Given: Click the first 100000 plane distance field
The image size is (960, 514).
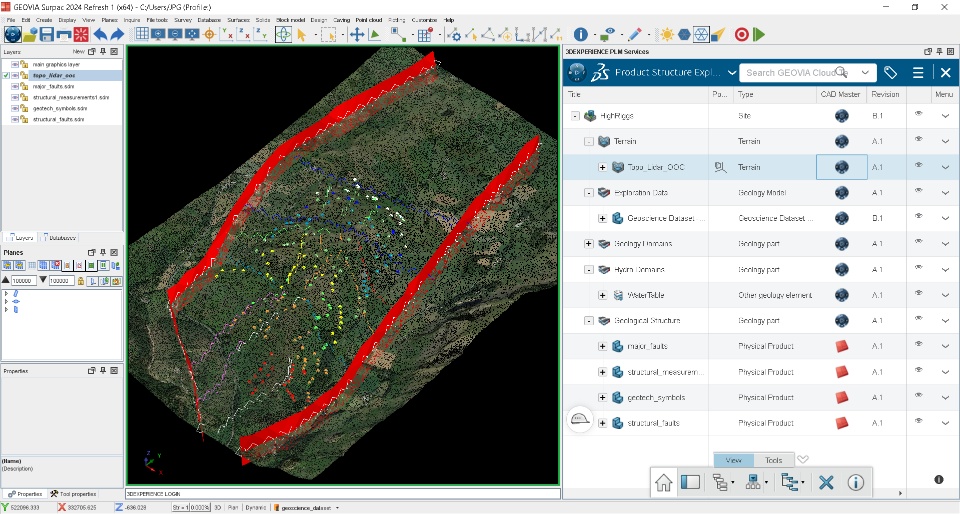Looking at the screenshot, I should click(23, 281).
